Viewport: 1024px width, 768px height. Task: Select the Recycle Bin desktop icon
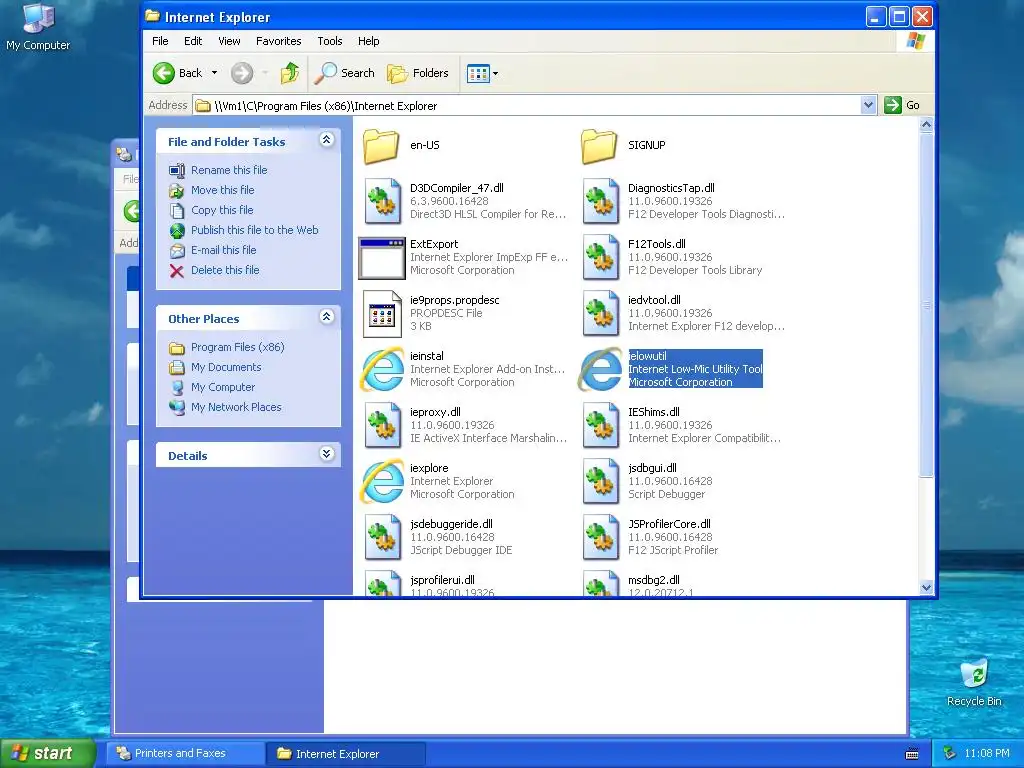point(974,683)
